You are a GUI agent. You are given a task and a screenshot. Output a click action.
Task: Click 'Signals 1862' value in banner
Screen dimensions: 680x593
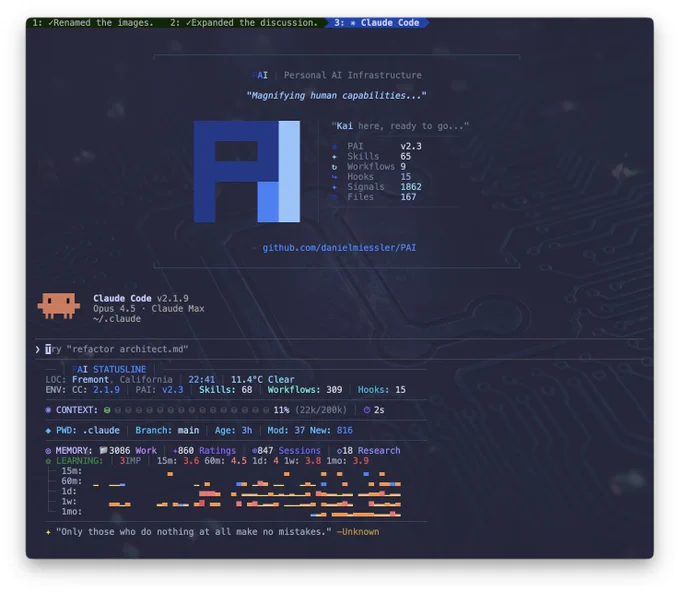411,187
